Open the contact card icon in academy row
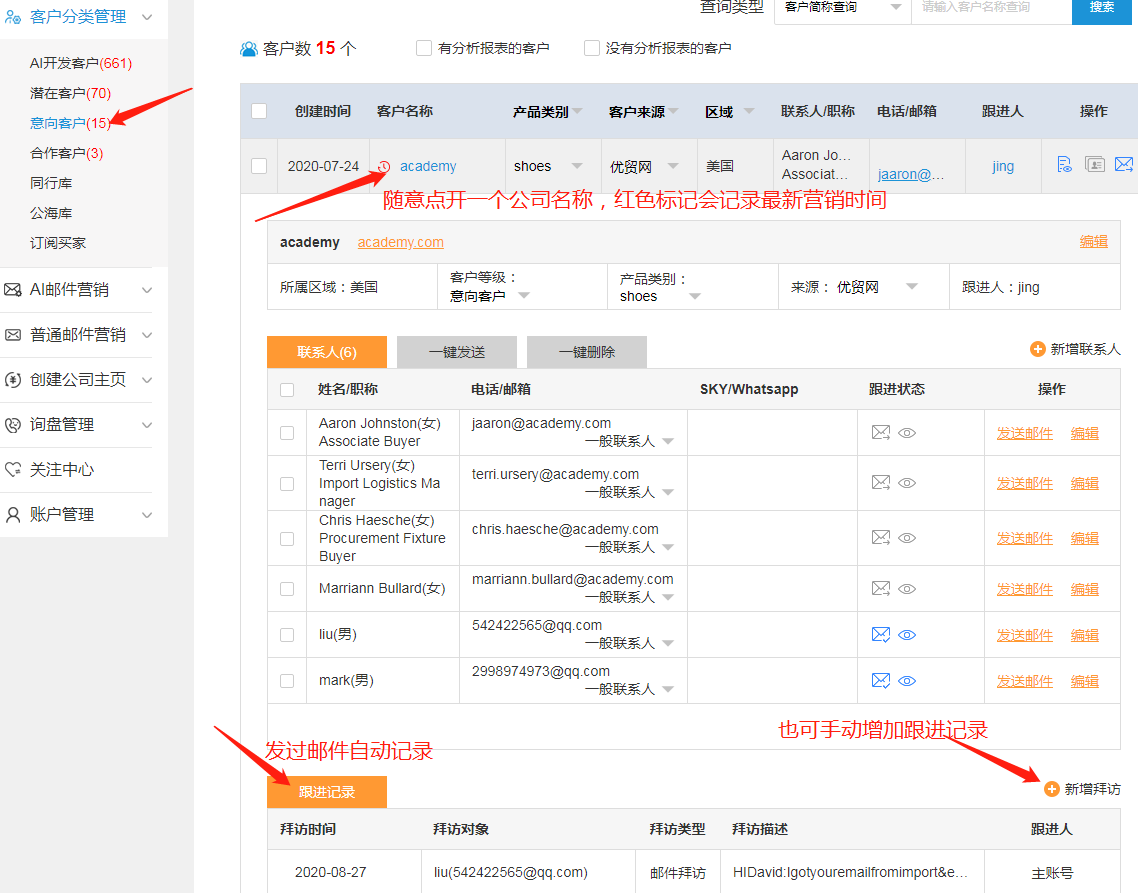This screenshot has height=893, width=1138. pos(1094,165)
